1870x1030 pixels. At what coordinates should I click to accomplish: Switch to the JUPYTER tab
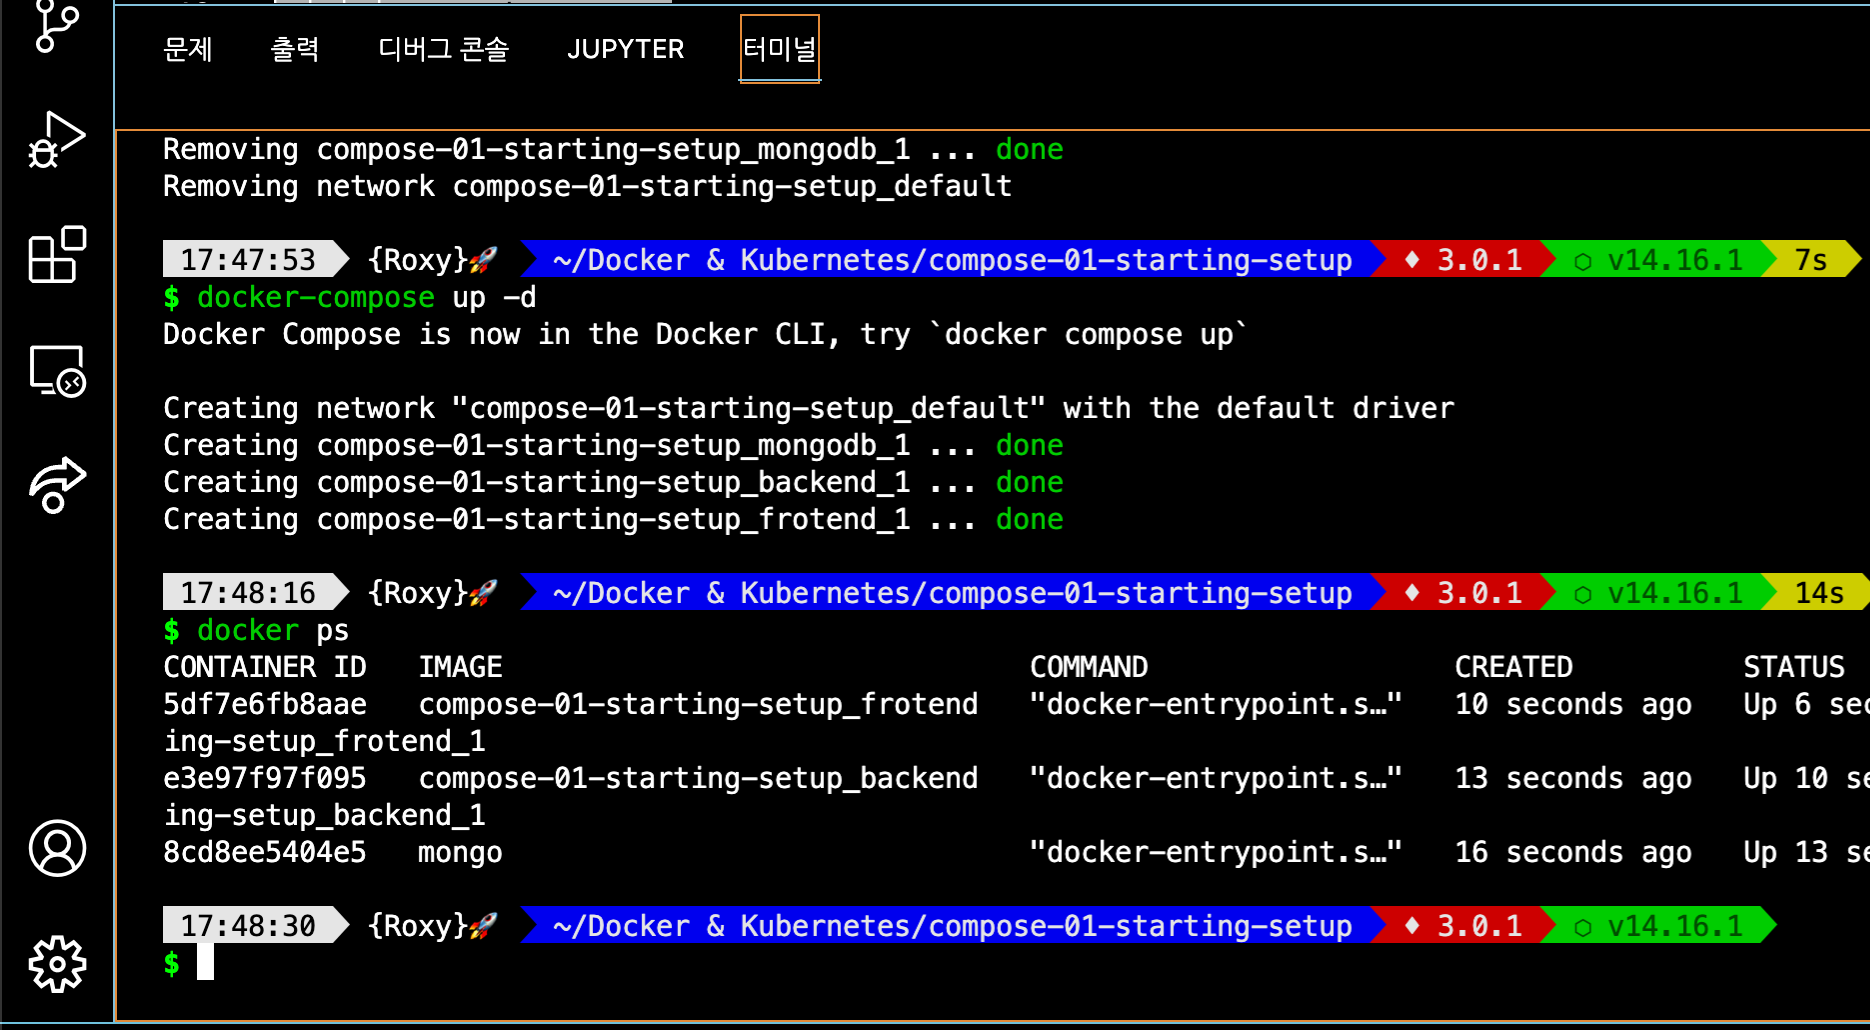tap(626, 49)
